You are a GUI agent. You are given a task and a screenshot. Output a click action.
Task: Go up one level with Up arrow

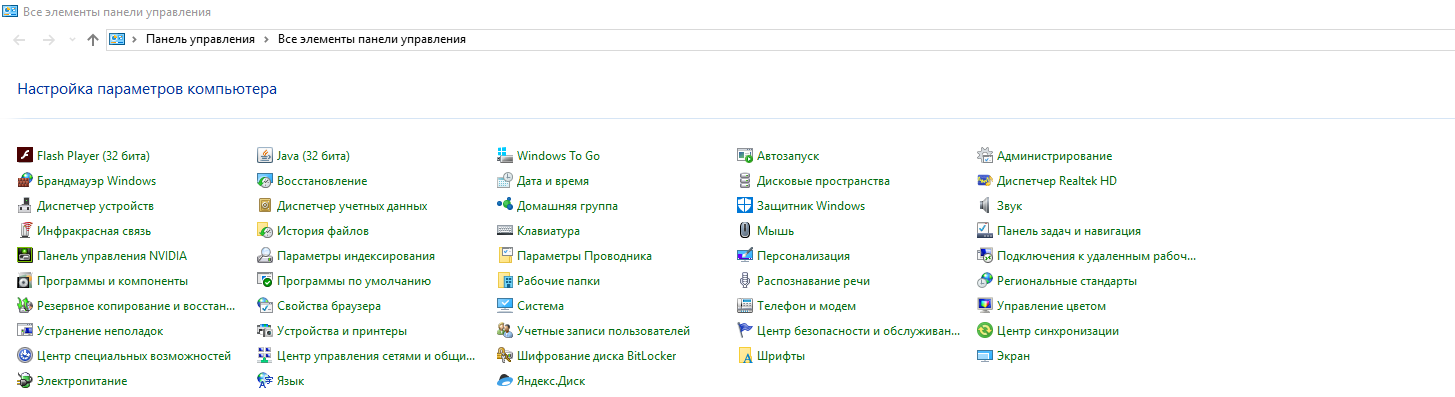tap(93, 40)
